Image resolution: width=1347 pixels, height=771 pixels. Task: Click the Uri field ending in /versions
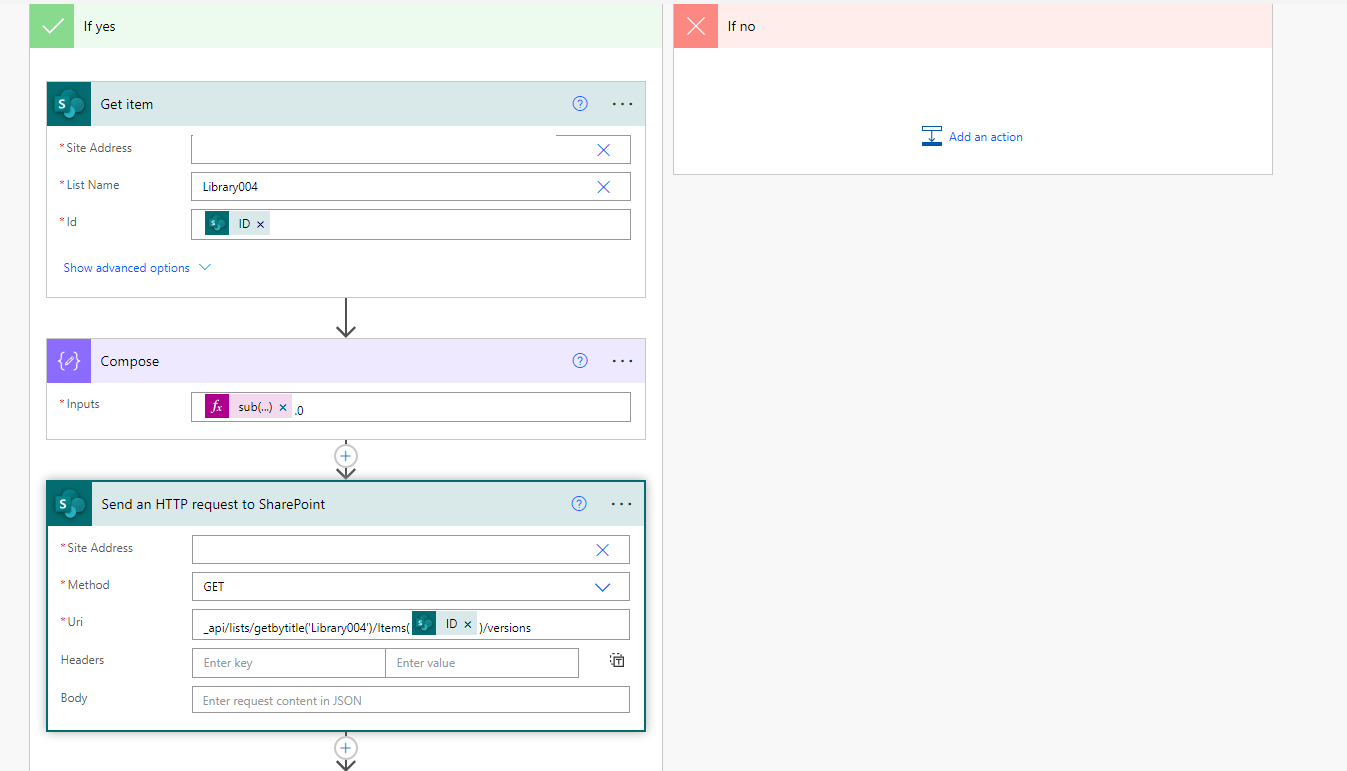click(x=411, y=624)
